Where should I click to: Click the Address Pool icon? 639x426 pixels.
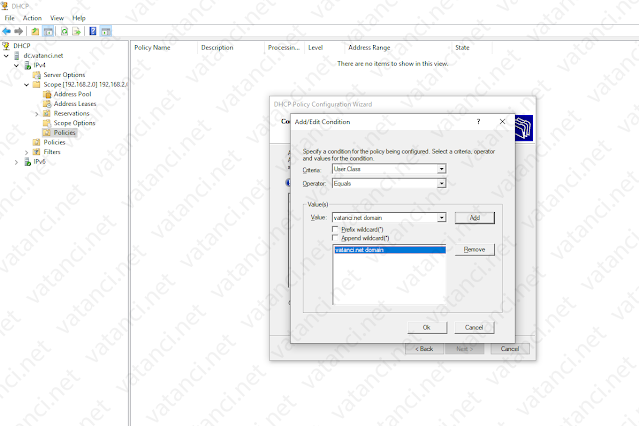click(47, 94)
